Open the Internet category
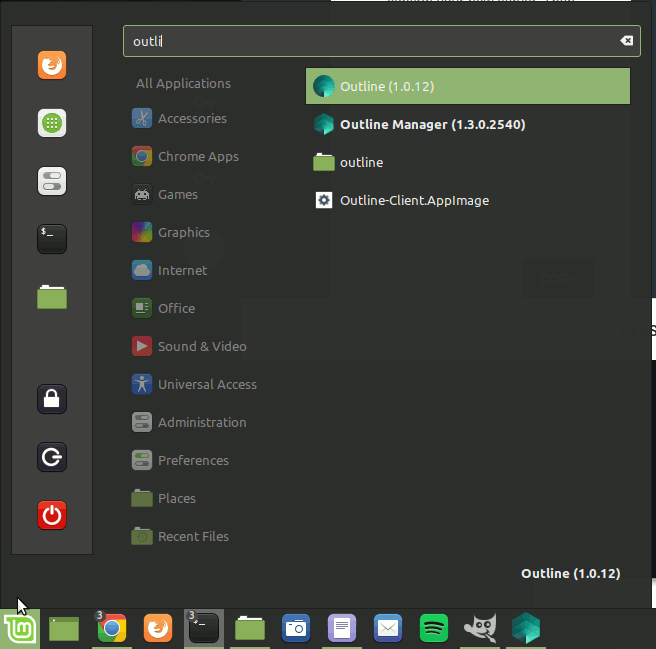The width and height of the screenshot is (656, 649). (169, 271)
